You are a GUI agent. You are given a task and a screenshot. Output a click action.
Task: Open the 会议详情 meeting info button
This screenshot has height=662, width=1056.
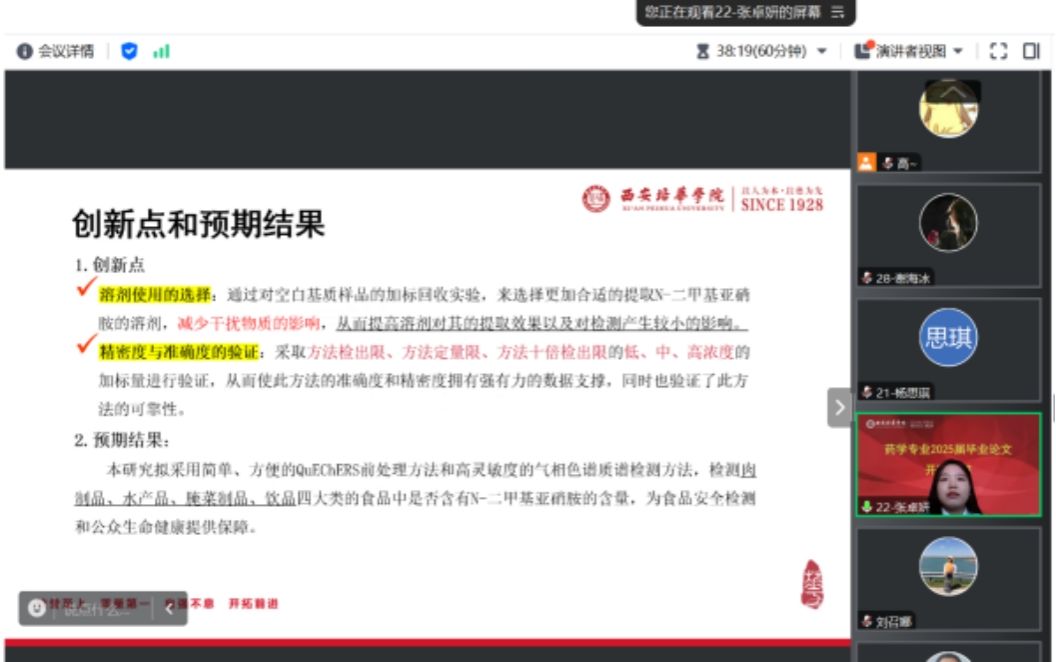click(55, 51)
